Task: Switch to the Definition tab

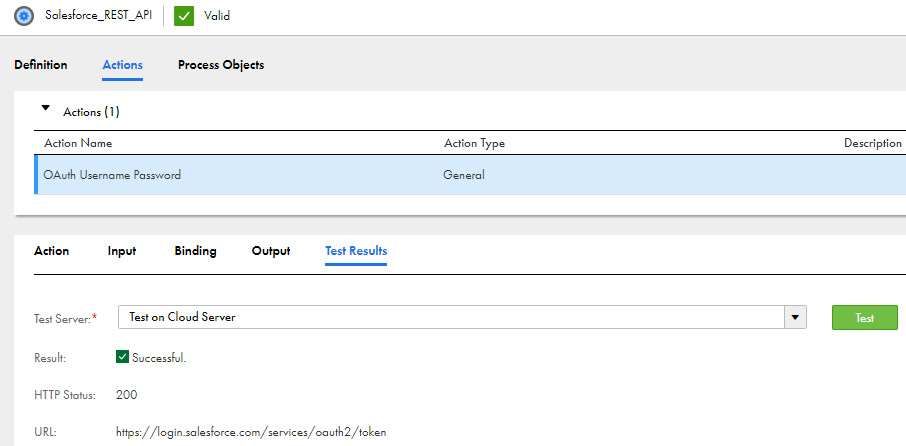Action: pyautogui.click(x=40, y=65)
